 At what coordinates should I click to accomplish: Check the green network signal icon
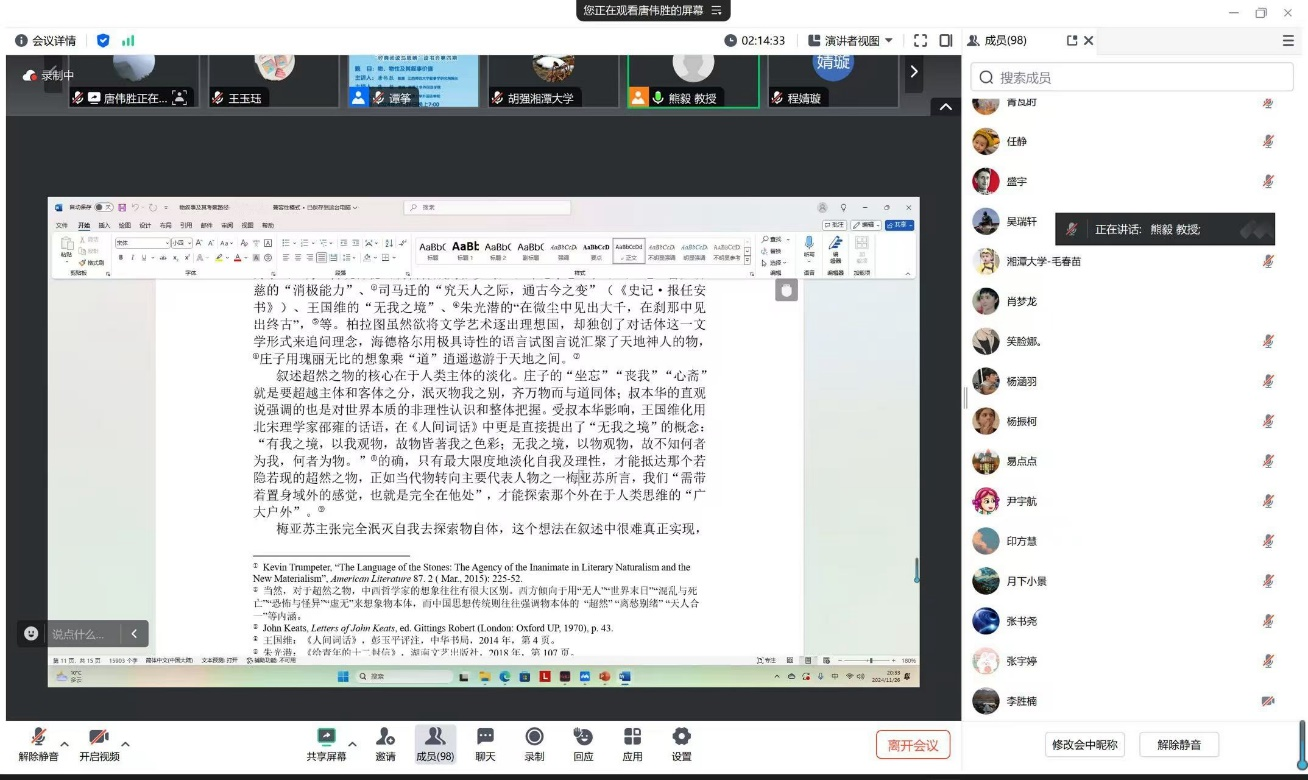[x=128, y=41]
